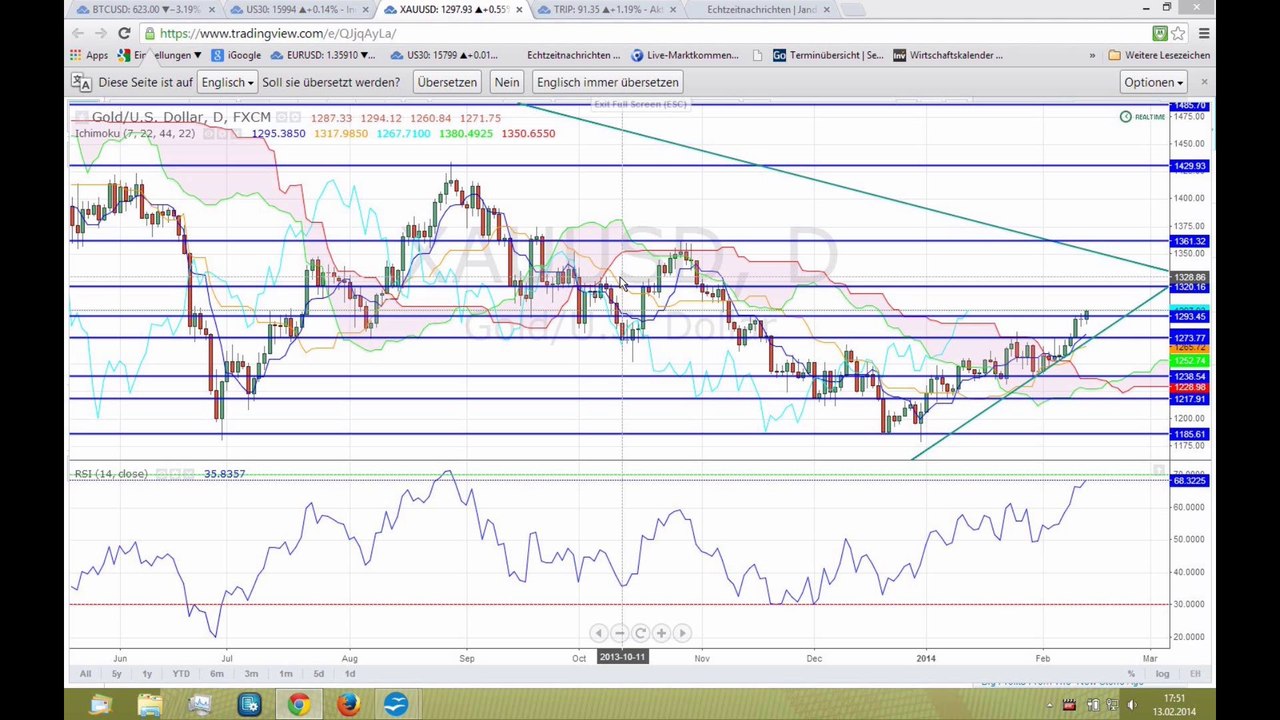Screen dimensions: 1280x720
Task: Switch to the BTCUSD browser tab
Action: click(142, 10)
